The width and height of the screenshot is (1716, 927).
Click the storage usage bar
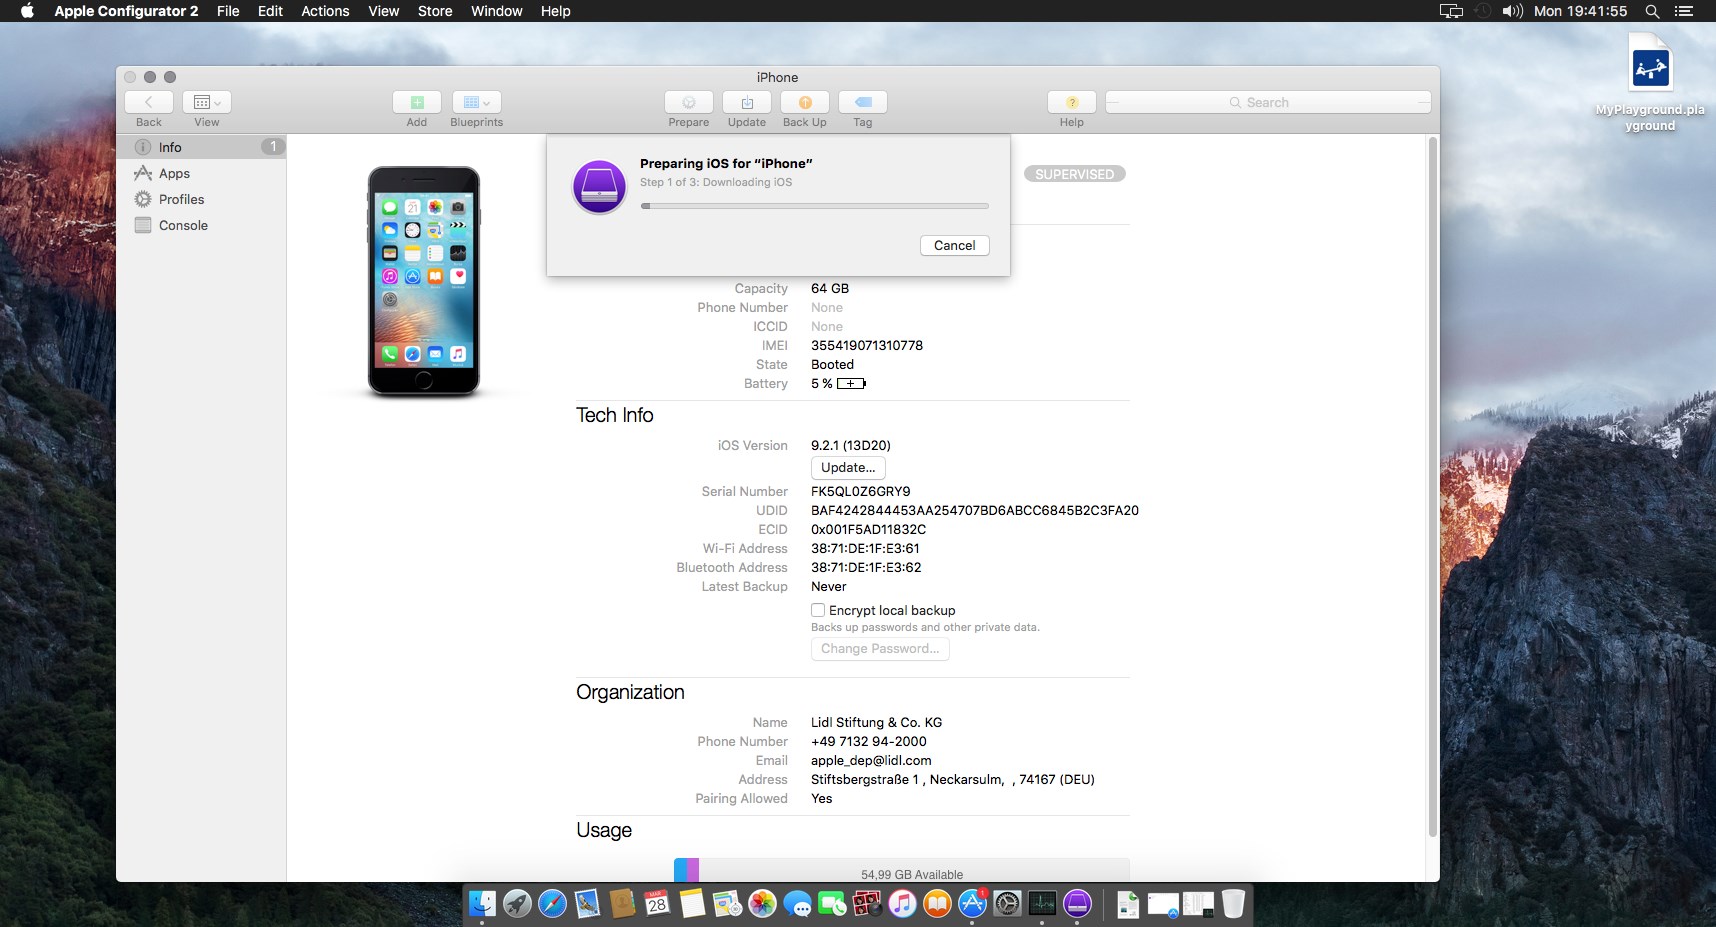[x=902, y=870]
